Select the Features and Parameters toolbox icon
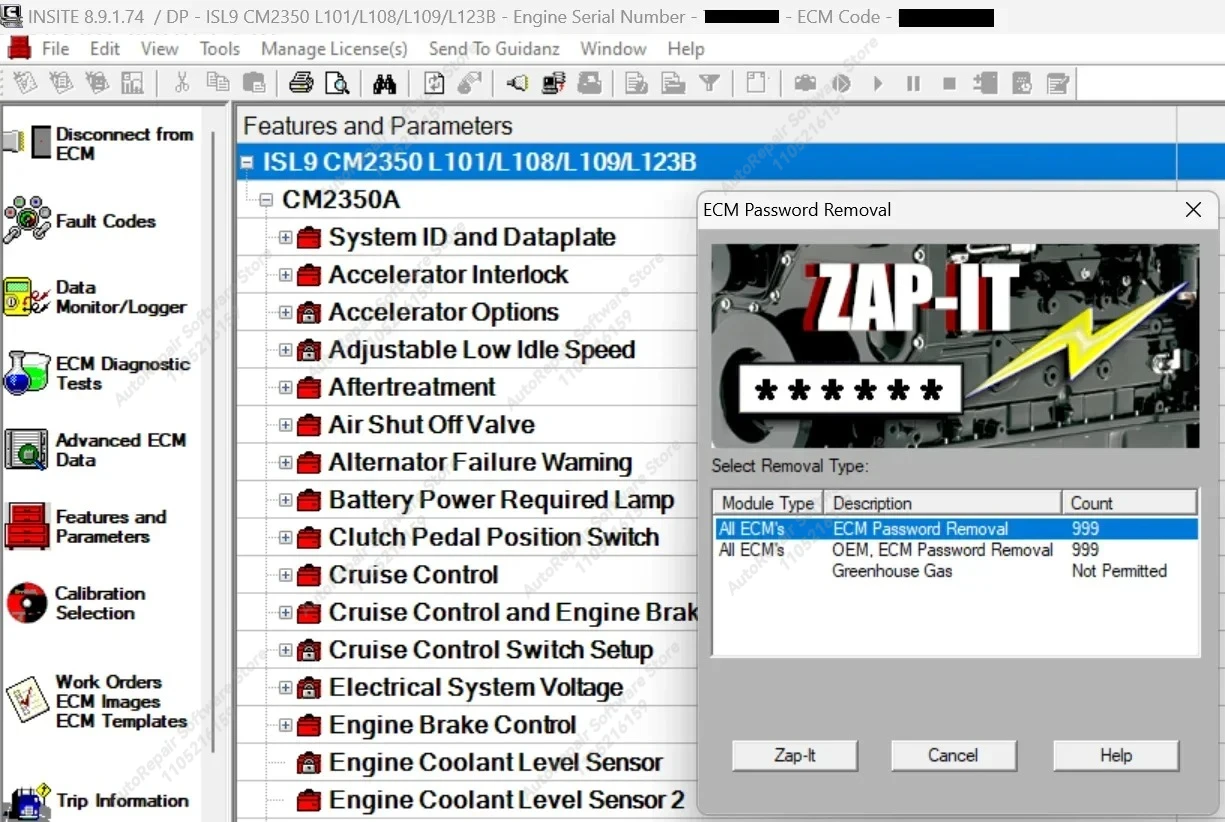 pyautogui.click(x=27, y=526)
